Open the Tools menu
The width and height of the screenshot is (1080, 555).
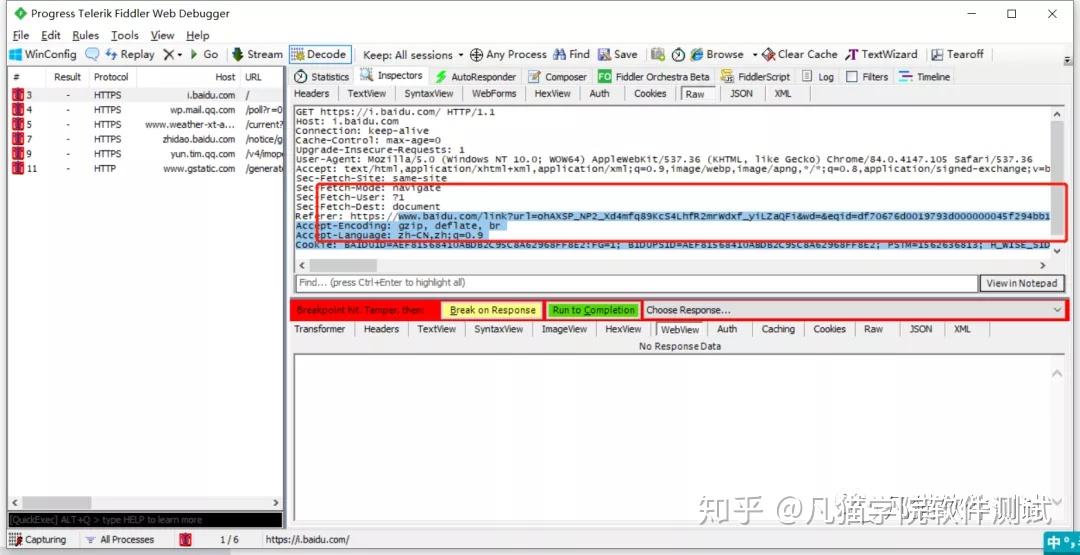point(125,35)
